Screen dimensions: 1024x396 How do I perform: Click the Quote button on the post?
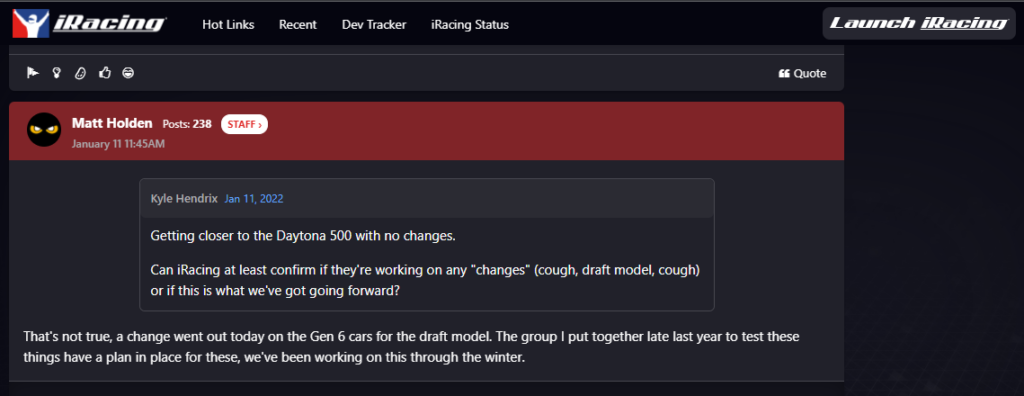803,73
